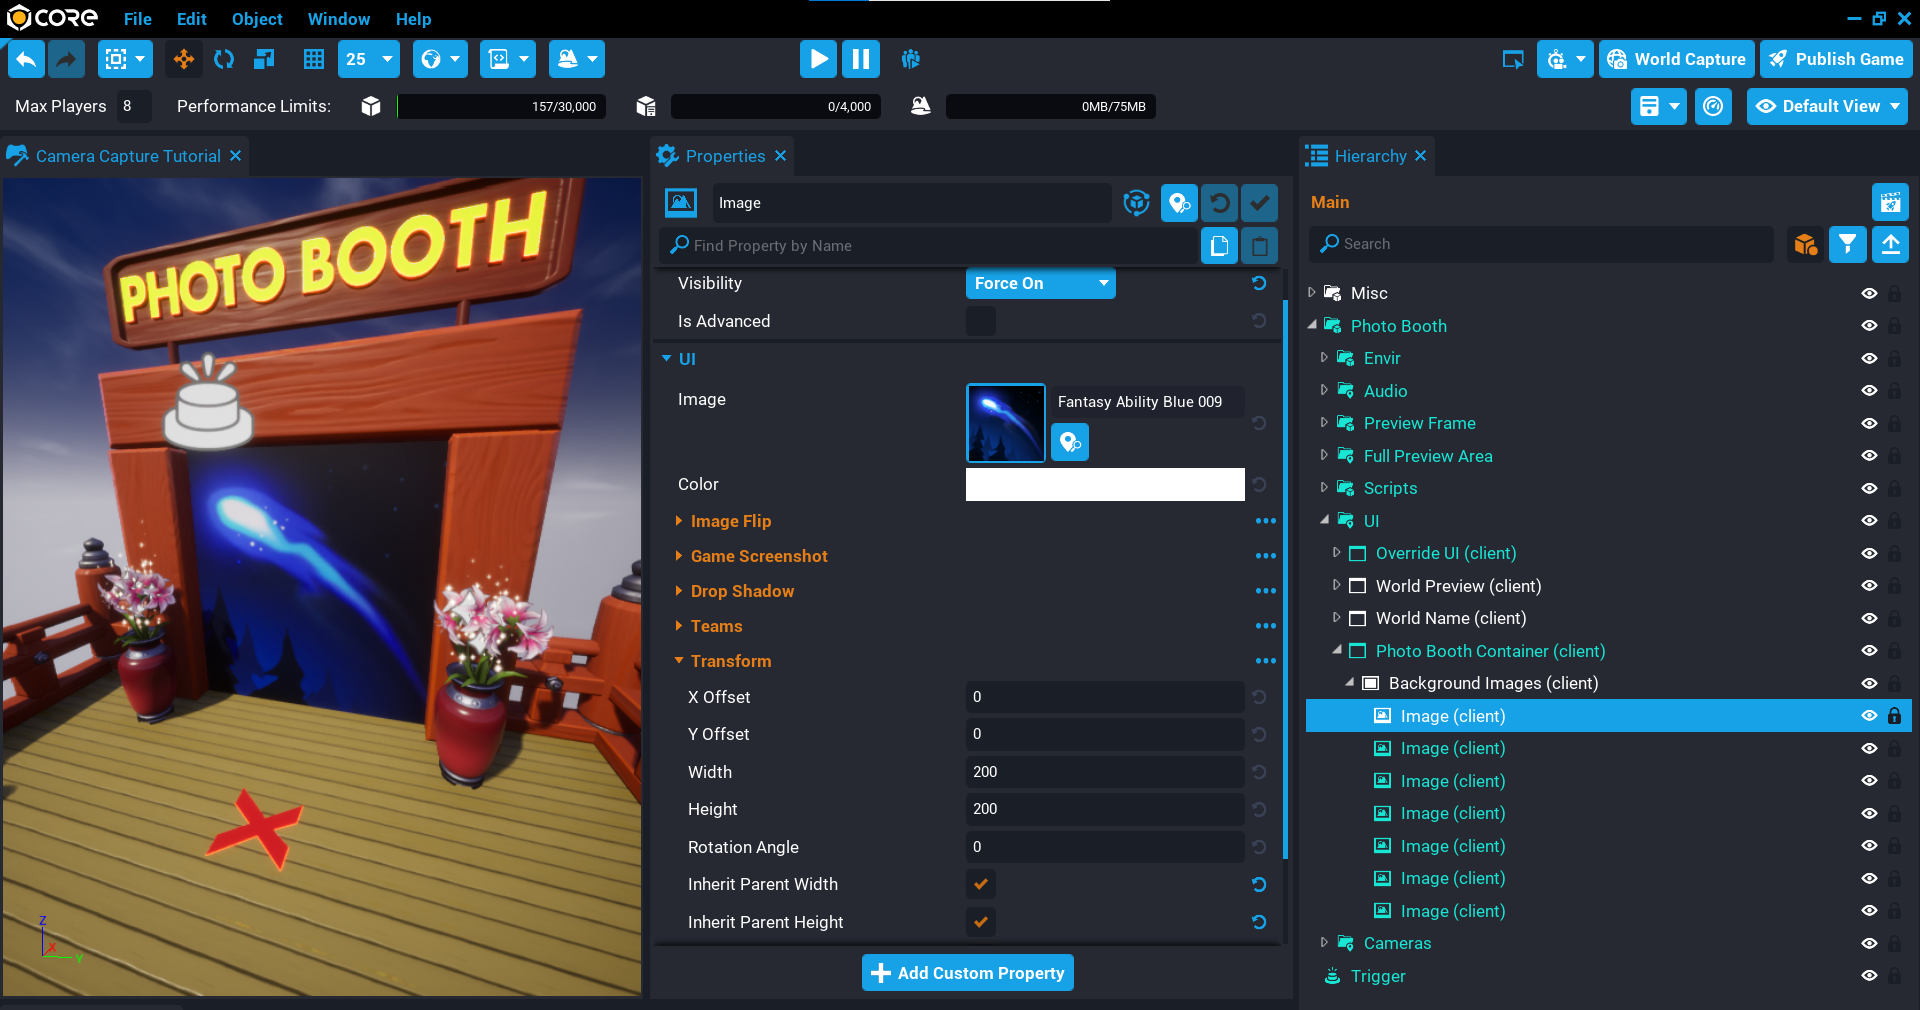Click Add Custom Property button
Viewport: 1920px width, 1010px height.
tap(967, 973)
